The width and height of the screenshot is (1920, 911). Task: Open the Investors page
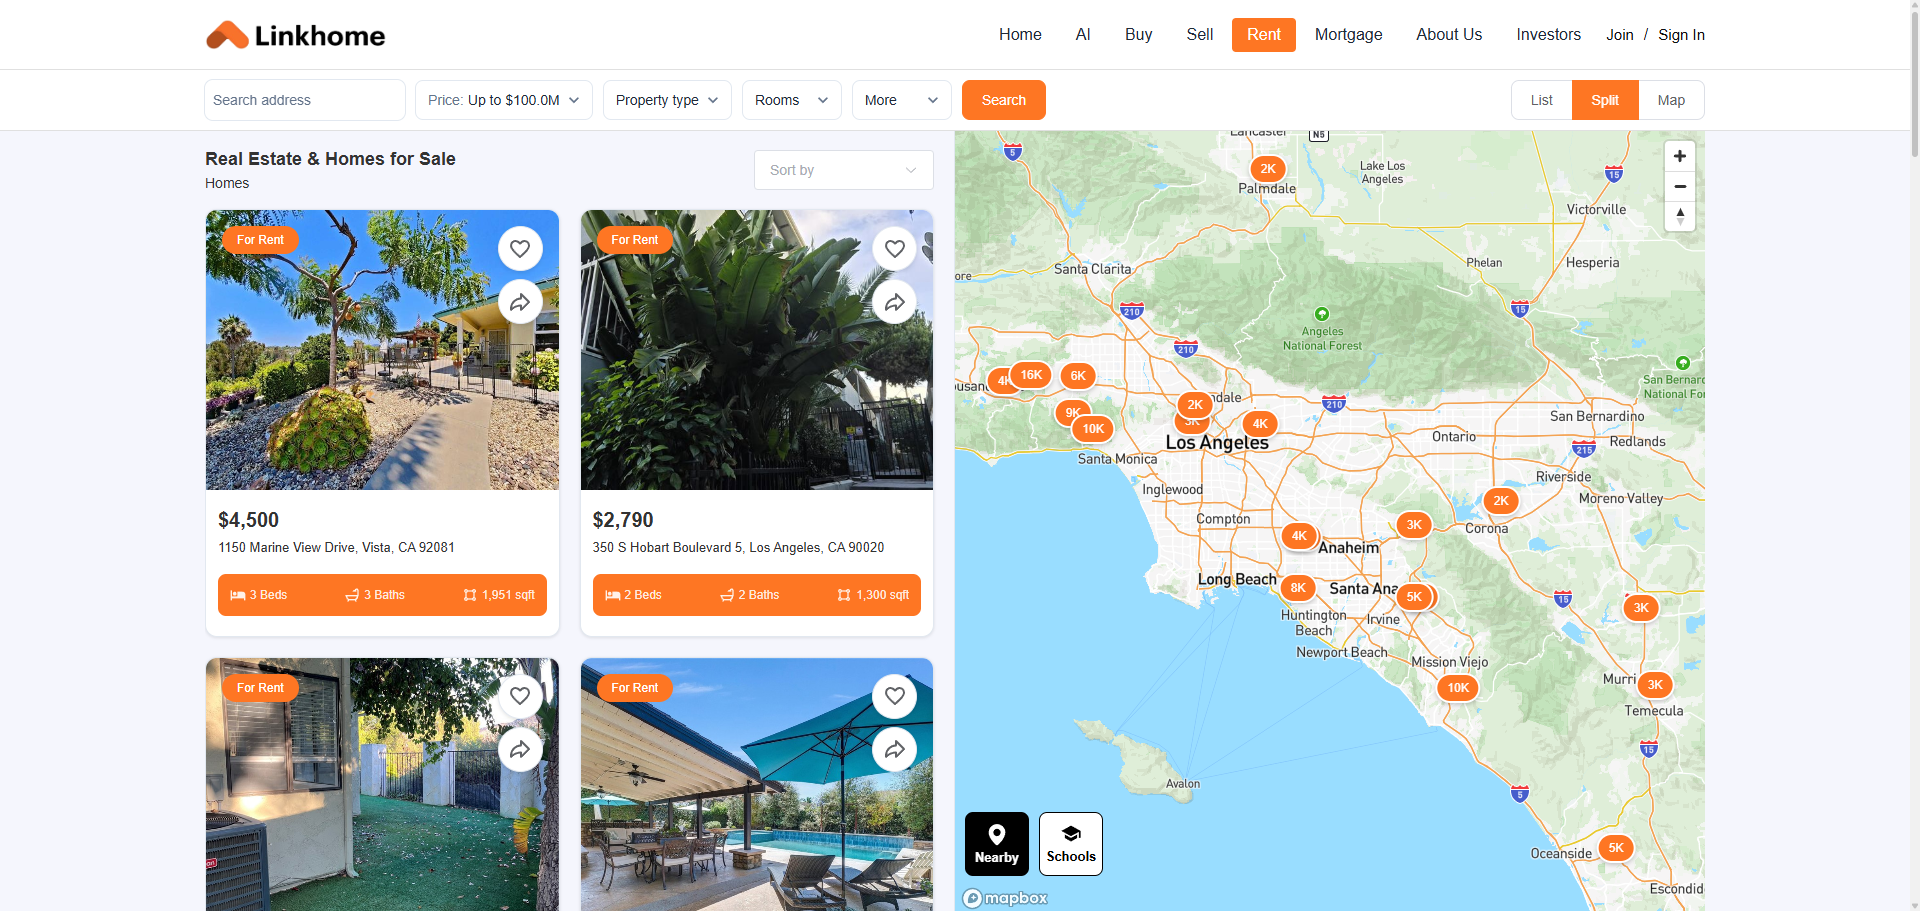pos(1548,35)
